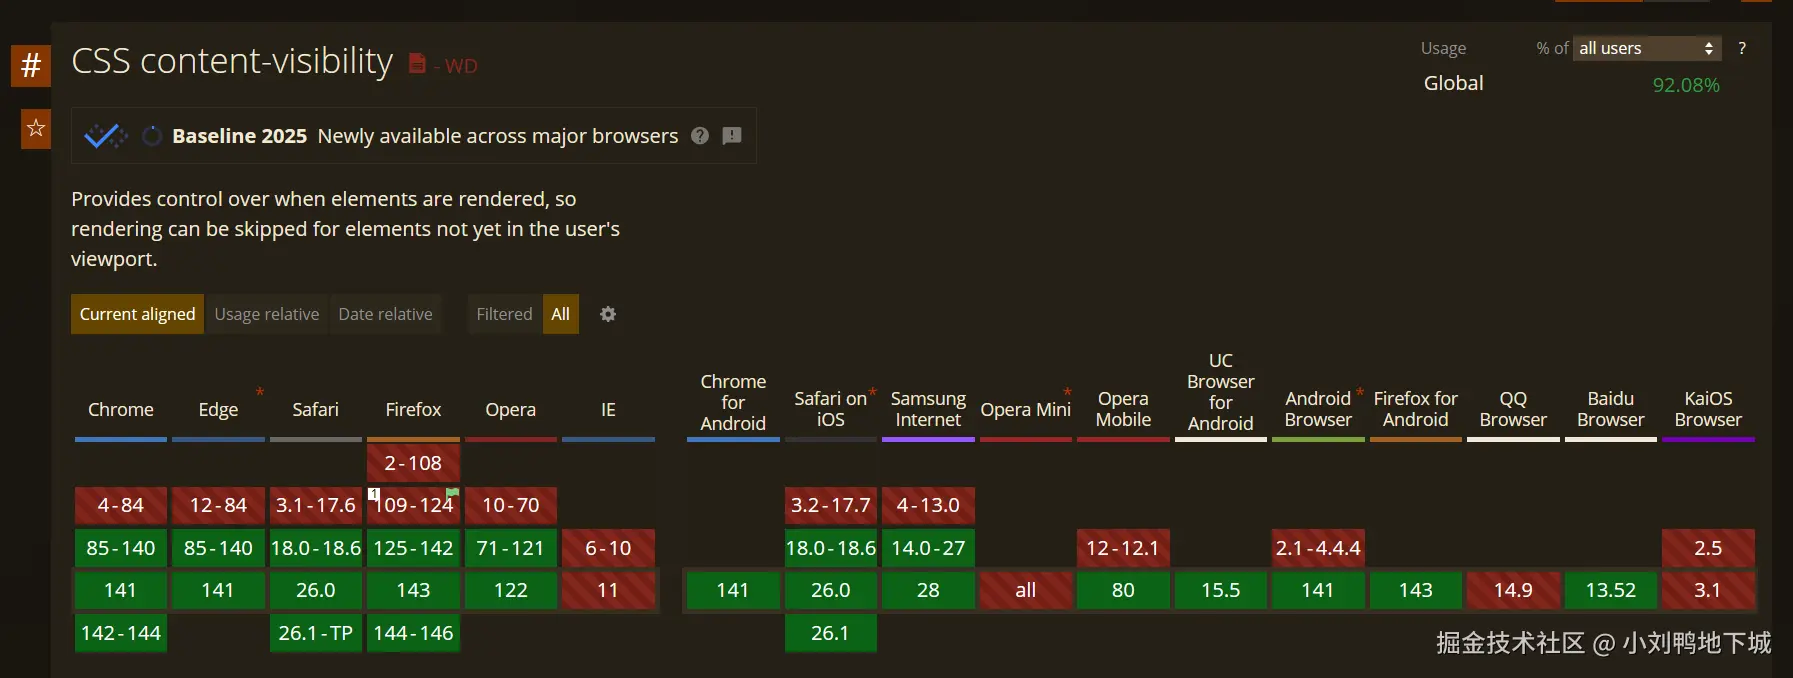Screen dimensions: 1793x678
Task: Open table settings gear icon
Action: pyautogui.click(x=608, y=314)
